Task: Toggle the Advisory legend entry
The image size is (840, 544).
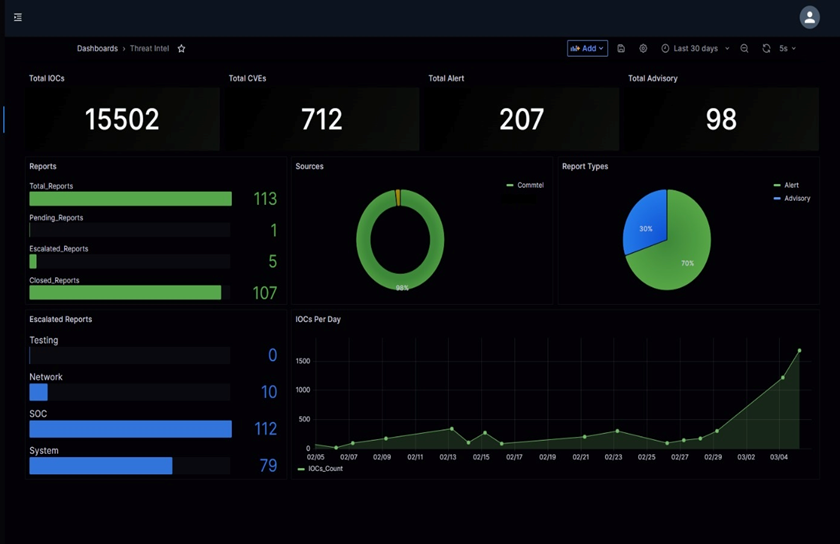Action: 796,198
